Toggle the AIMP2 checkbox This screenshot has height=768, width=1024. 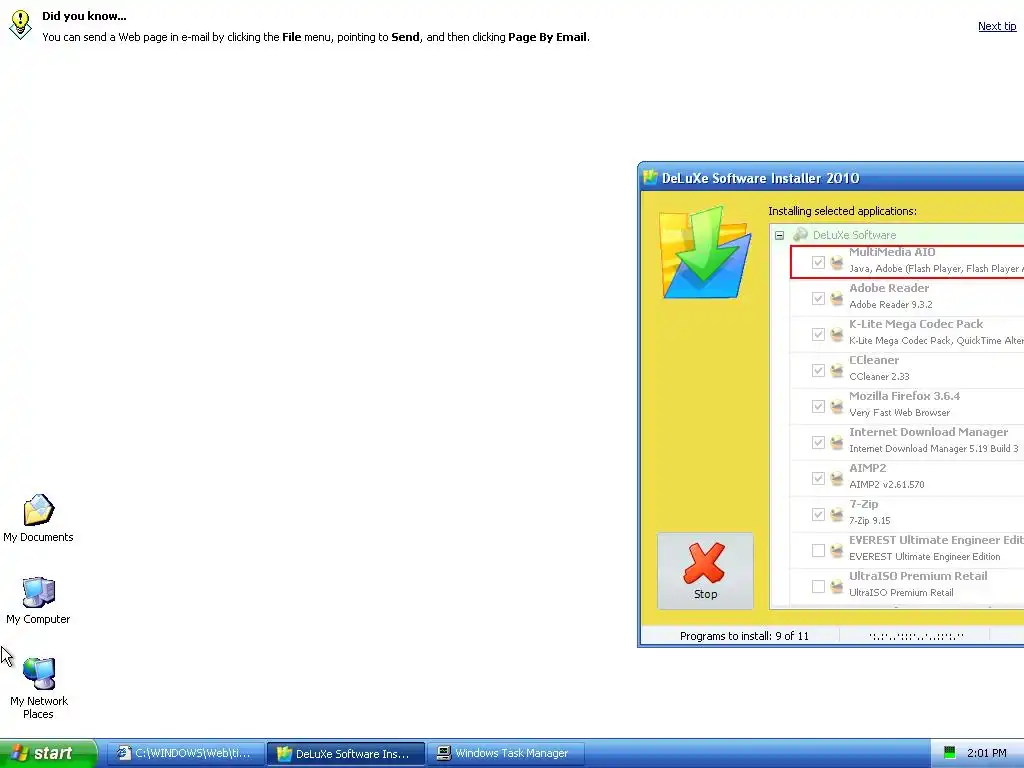pos(818,478)
